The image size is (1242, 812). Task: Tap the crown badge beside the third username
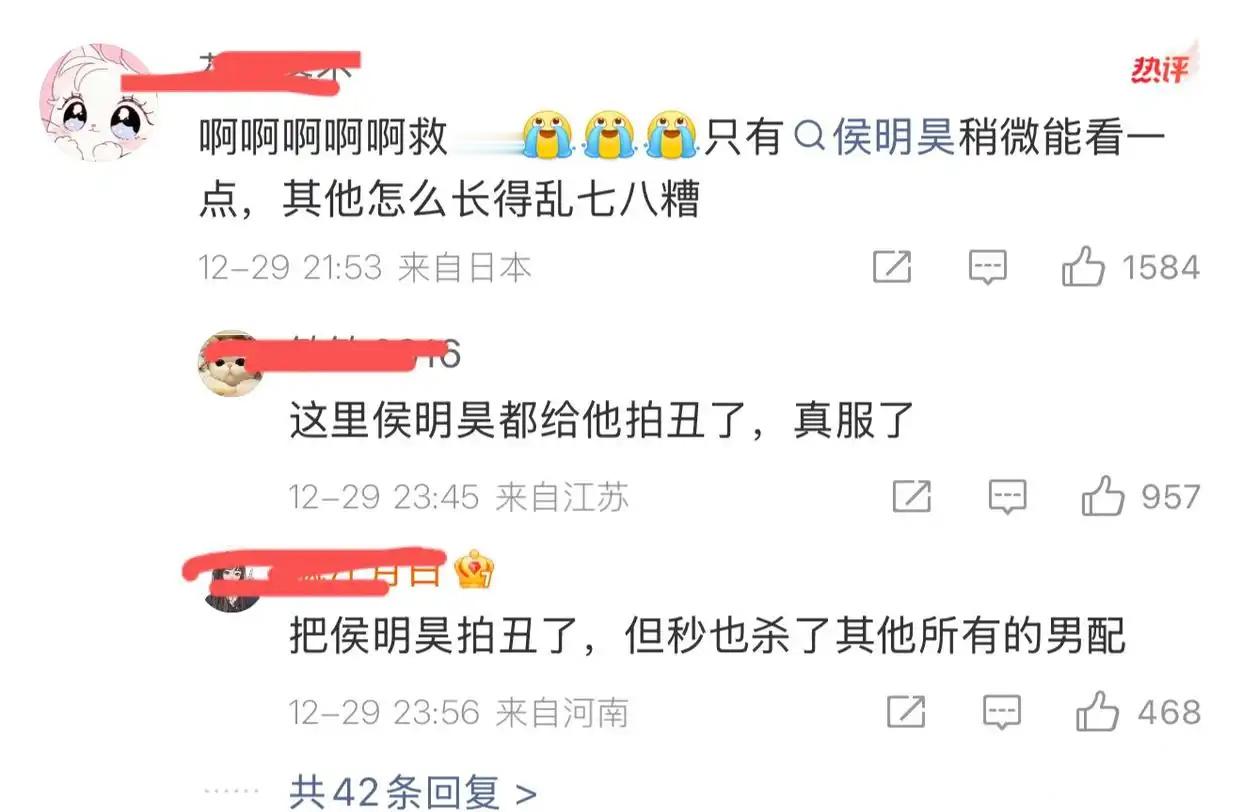[474, 570]
